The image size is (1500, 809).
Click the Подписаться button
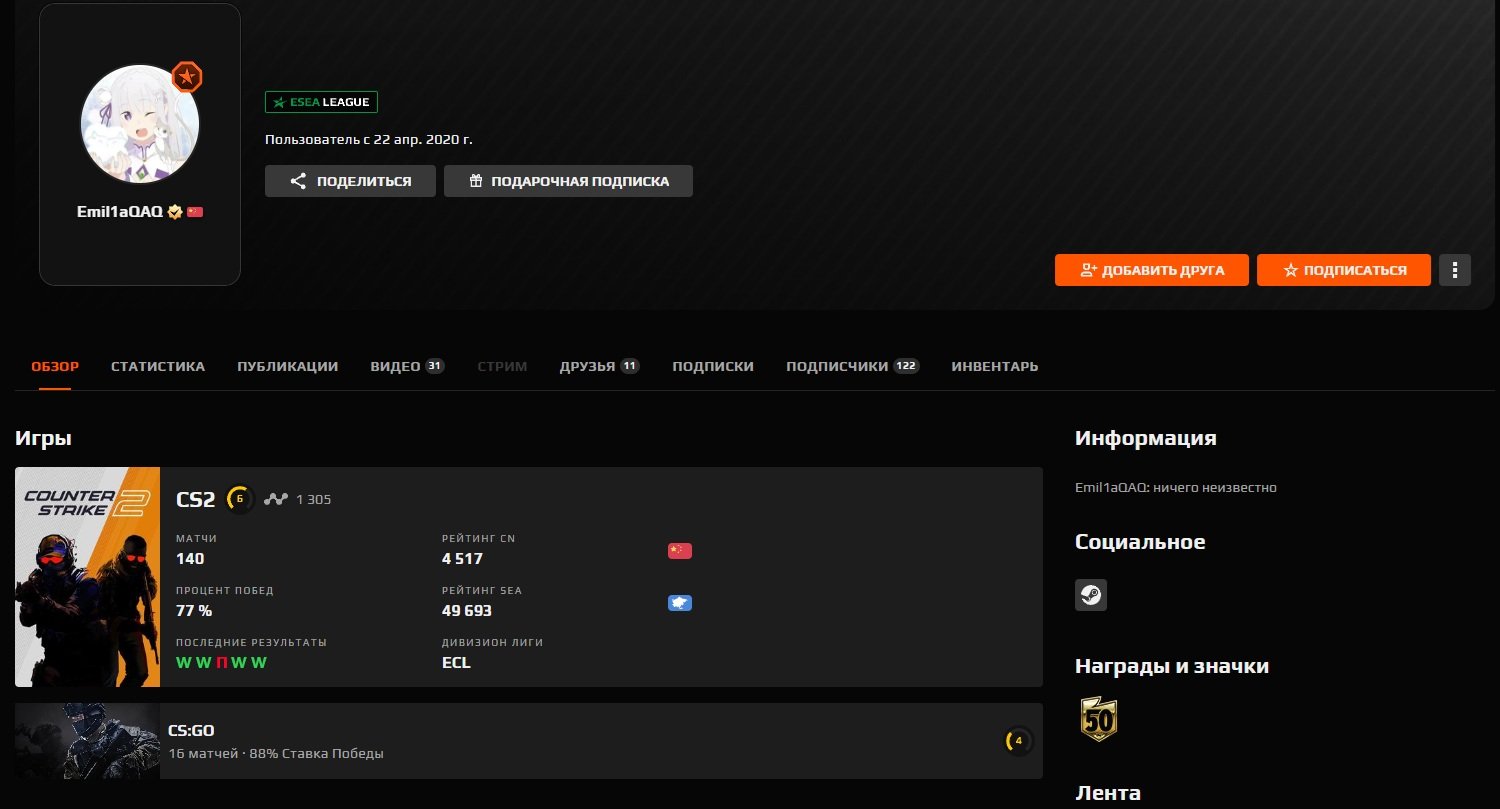[x=1344, y=270]
